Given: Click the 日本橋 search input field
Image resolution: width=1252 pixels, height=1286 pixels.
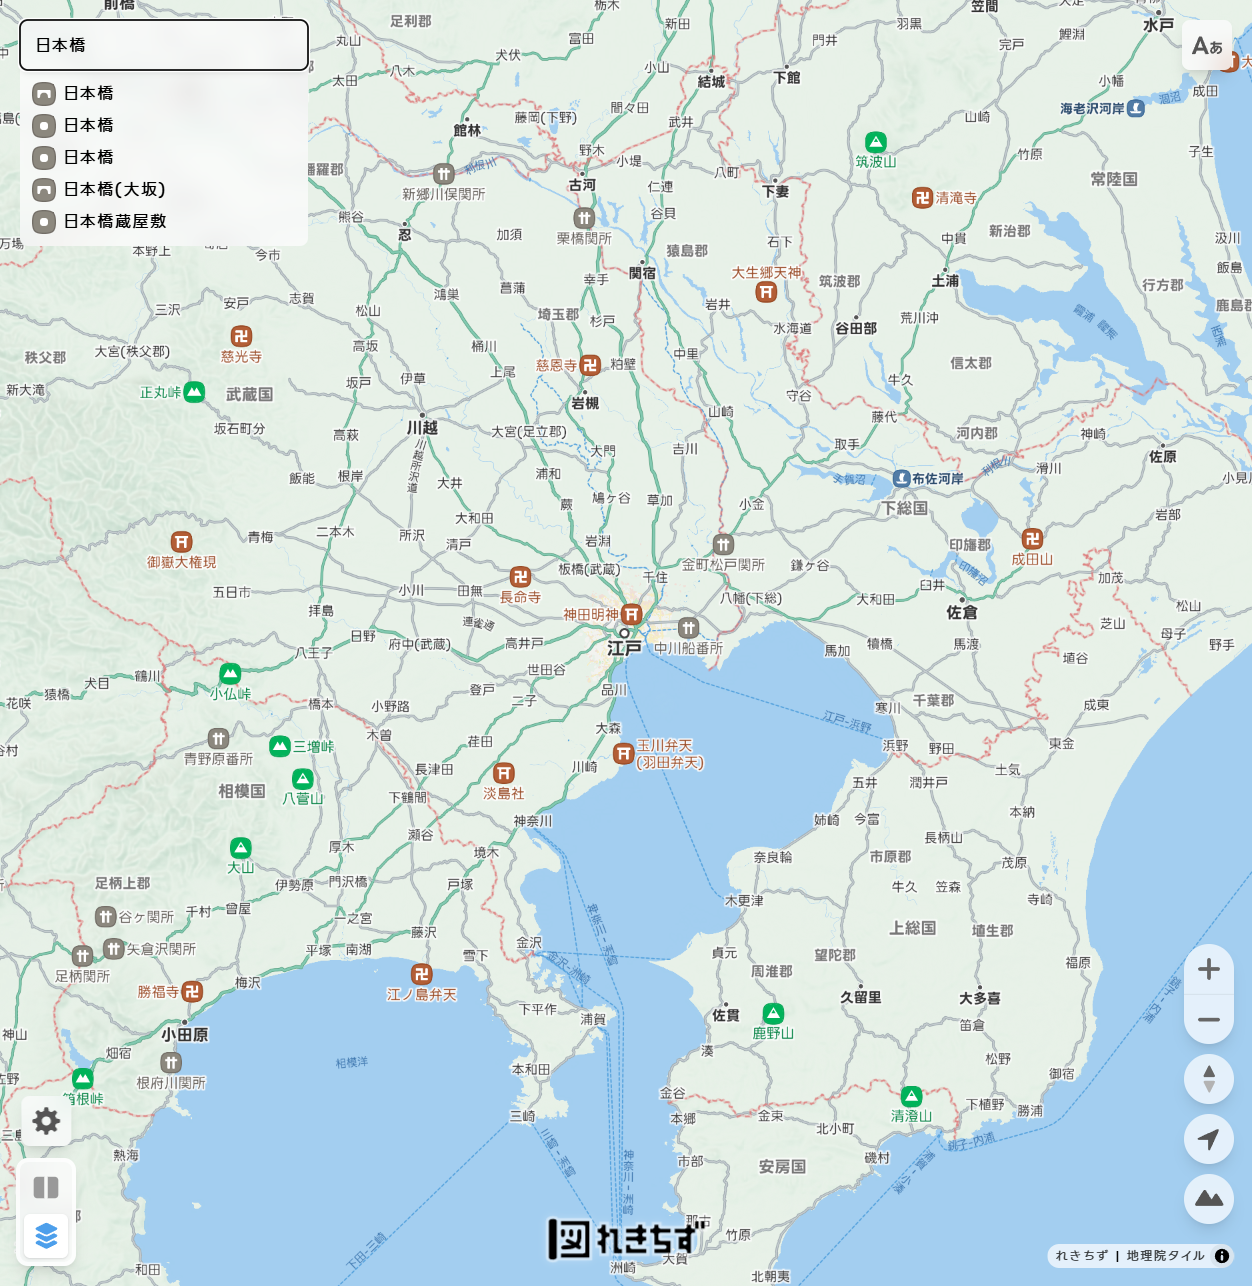Looking at the screenshot, I should [x=164, y=45].
